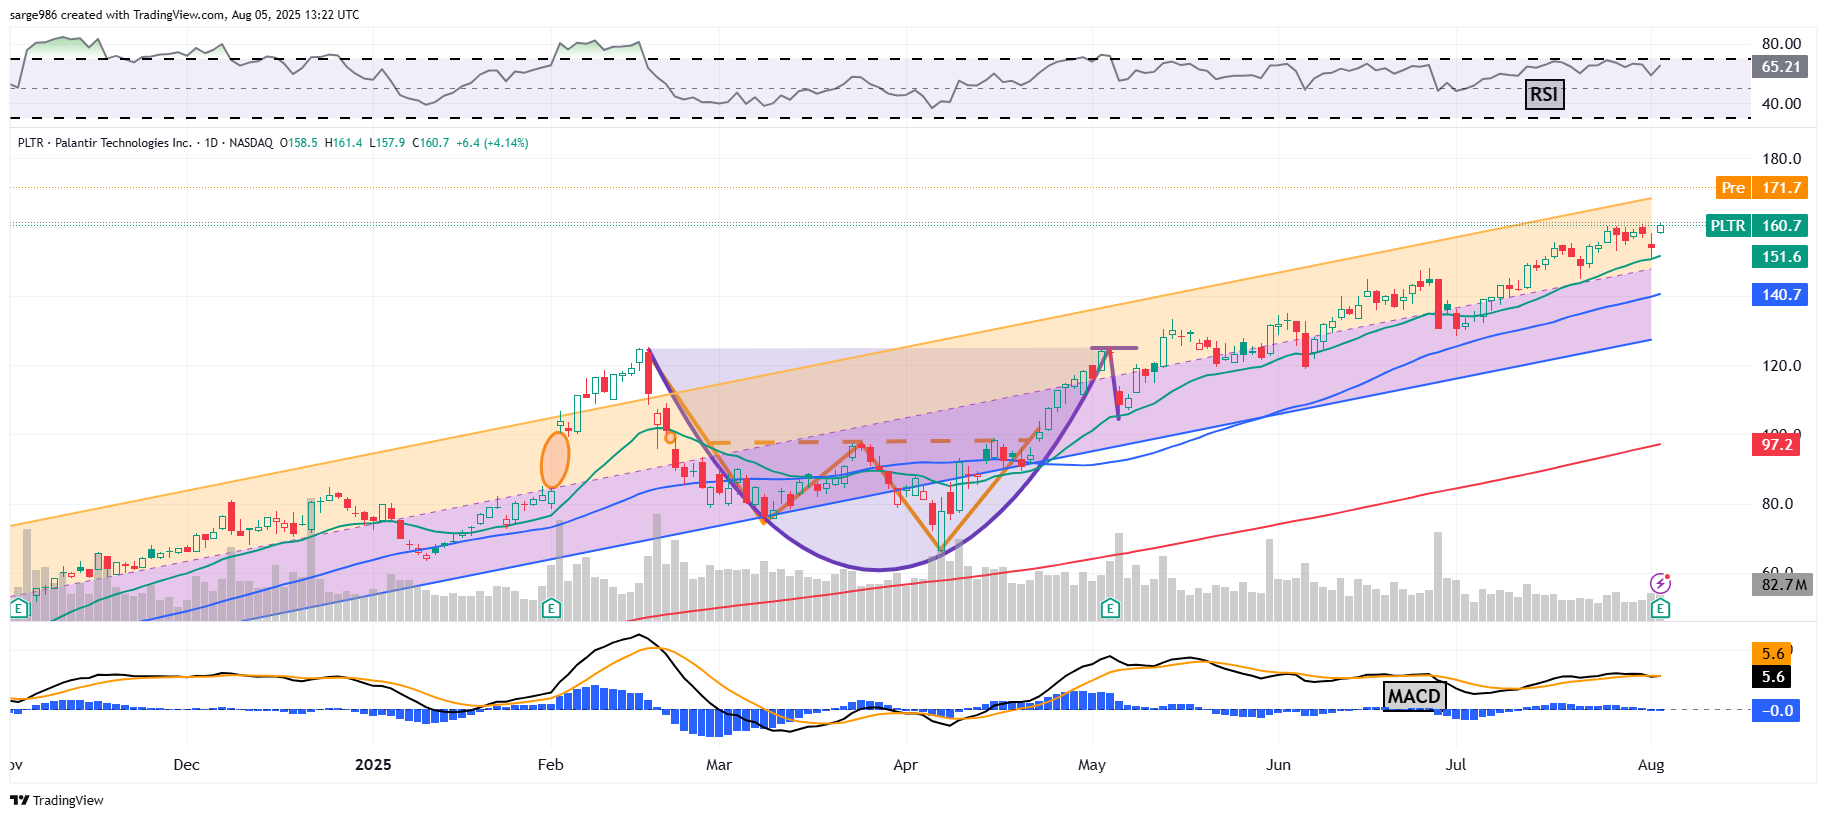
Task: Select the blue 140.7 moving average label
Action: 1780,295
